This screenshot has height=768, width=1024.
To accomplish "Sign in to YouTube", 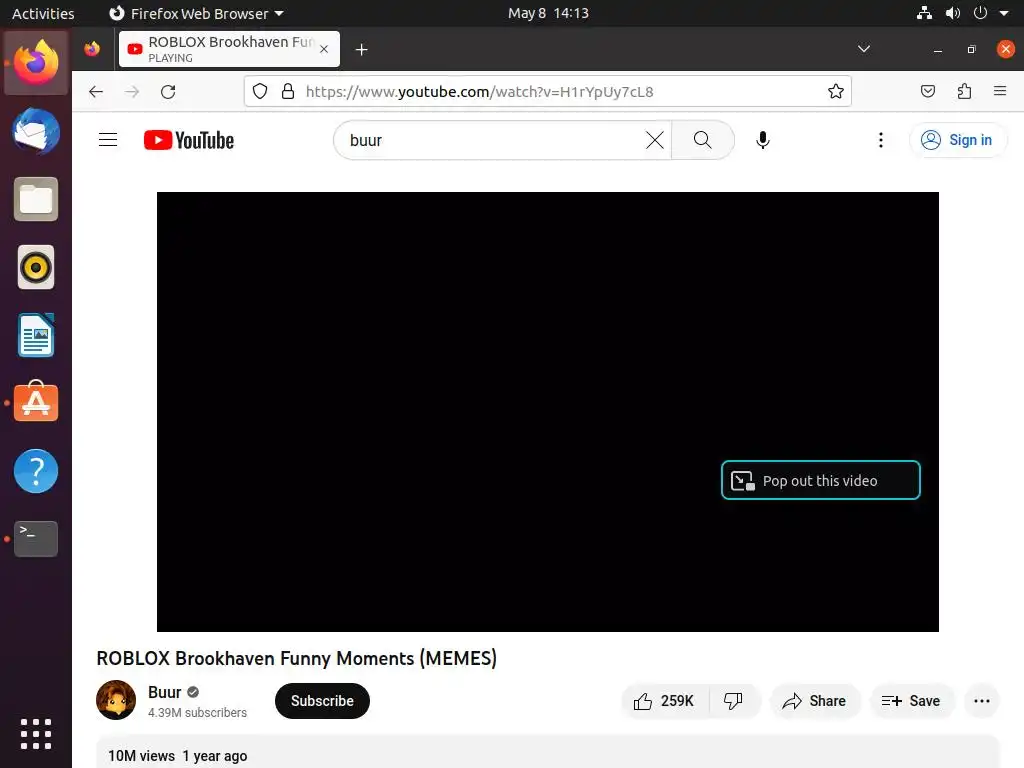I will [957, 140].
